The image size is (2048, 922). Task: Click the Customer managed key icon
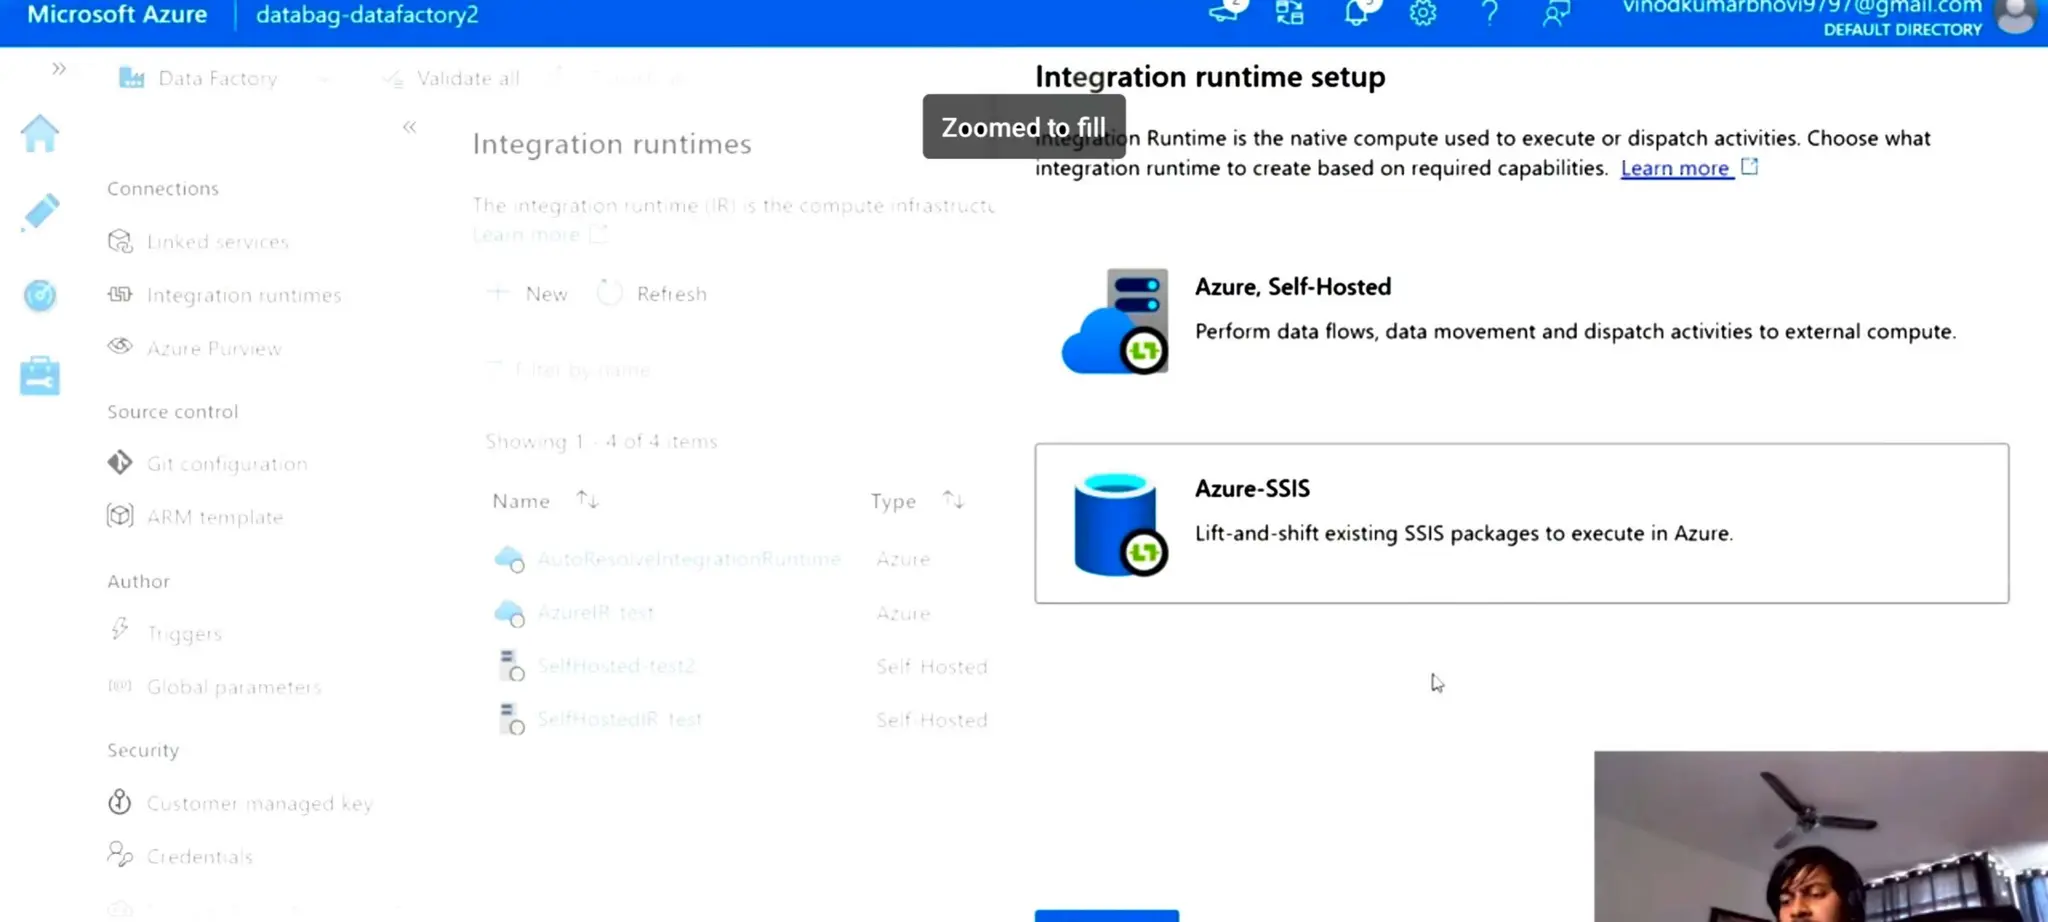120,801
